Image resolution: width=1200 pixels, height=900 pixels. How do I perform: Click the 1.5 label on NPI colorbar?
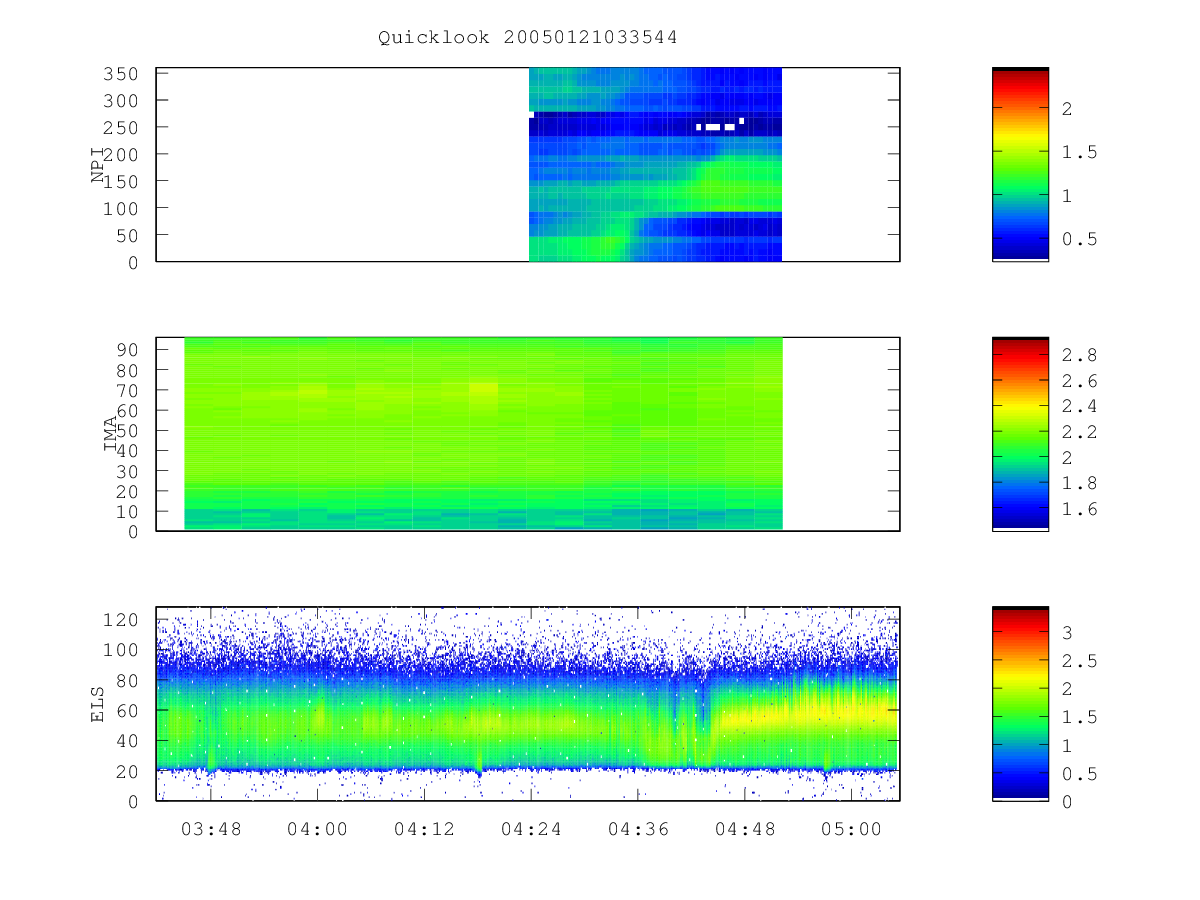[x=1078, y=152]
